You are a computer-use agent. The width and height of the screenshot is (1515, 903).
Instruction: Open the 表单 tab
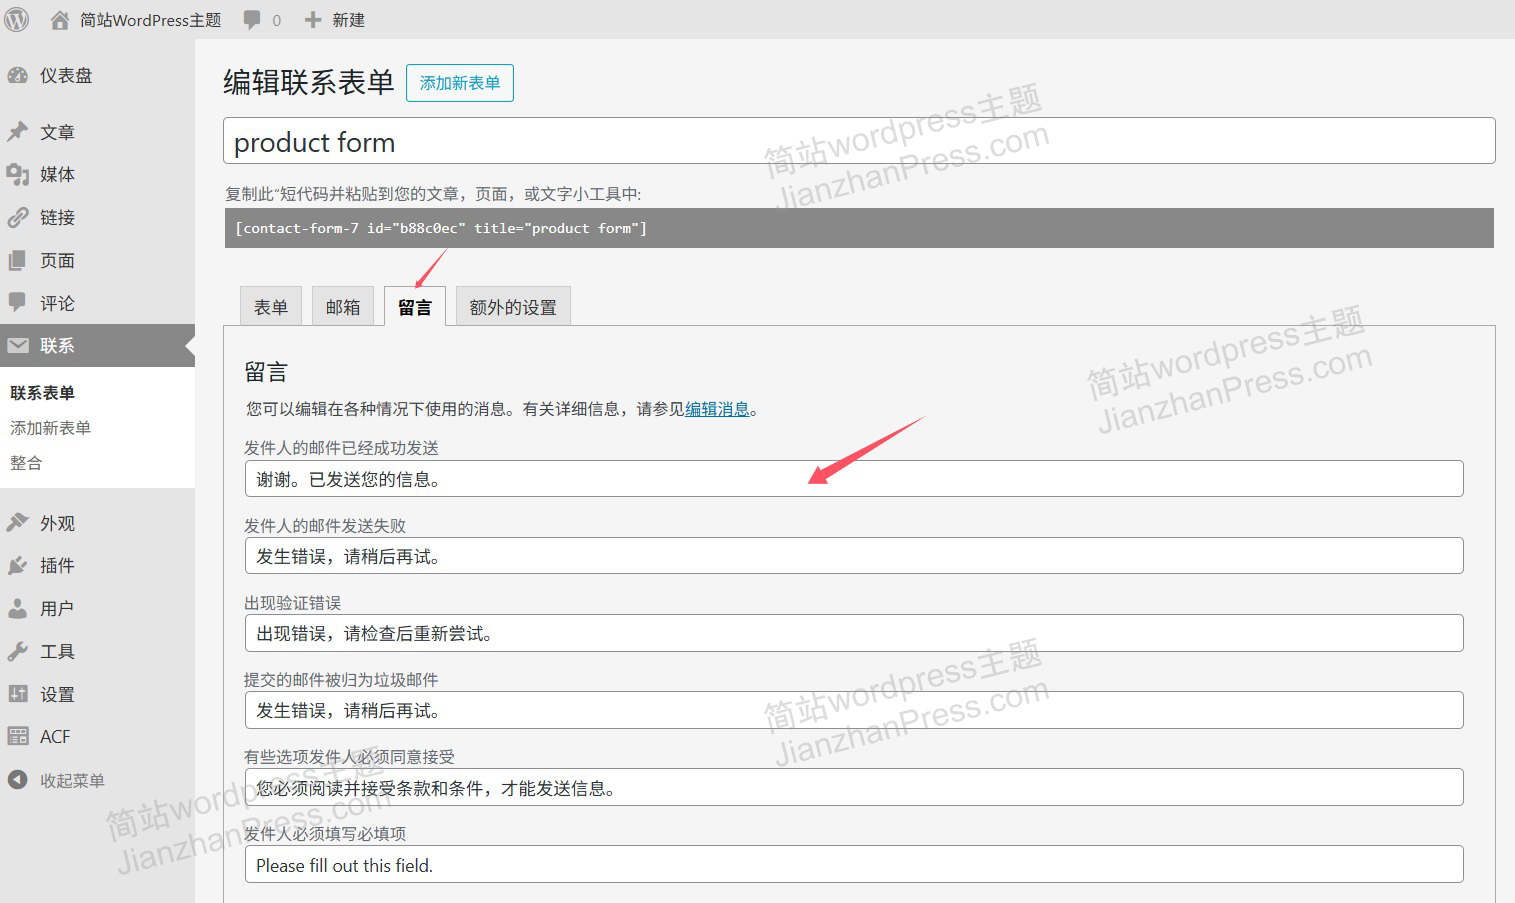coord(270,306)
